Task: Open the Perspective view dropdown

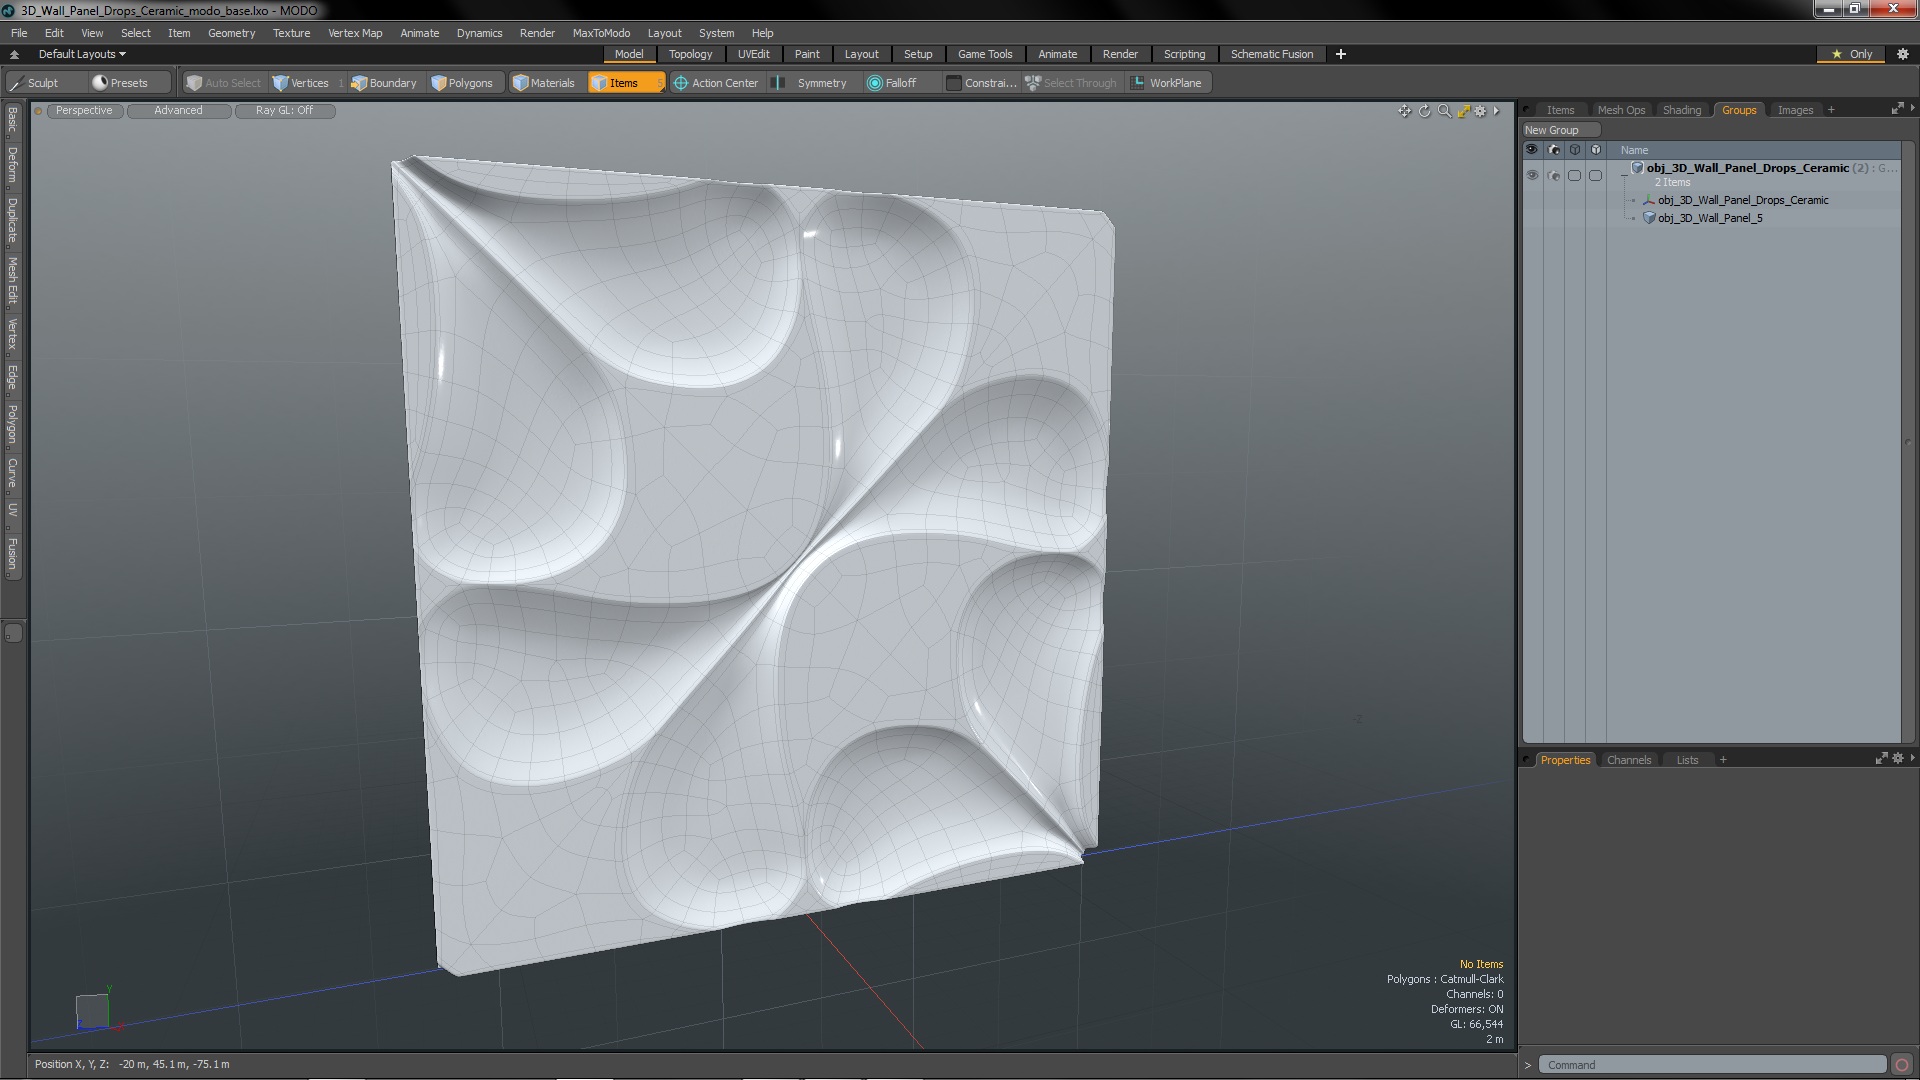Action: 84,110
